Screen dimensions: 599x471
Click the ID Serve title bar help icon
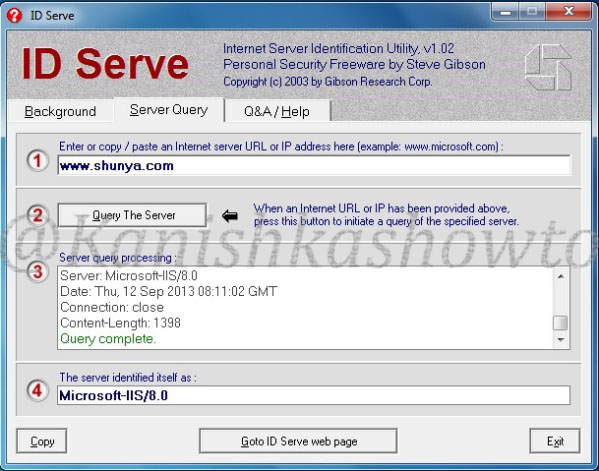click(x=14, y=15)
